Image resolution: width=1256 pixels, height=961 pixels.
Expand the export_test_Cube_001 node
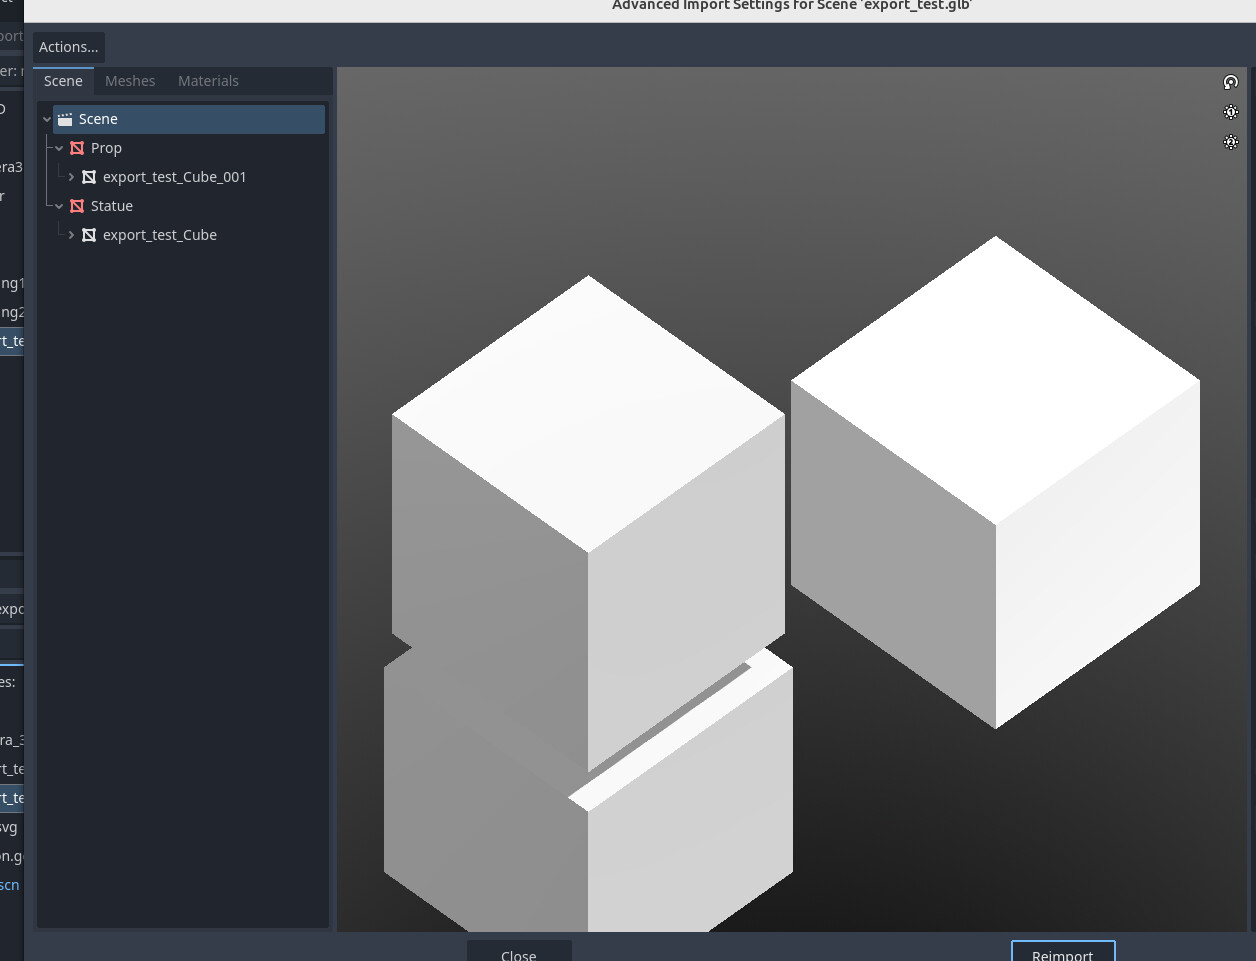tap(71, 177)
